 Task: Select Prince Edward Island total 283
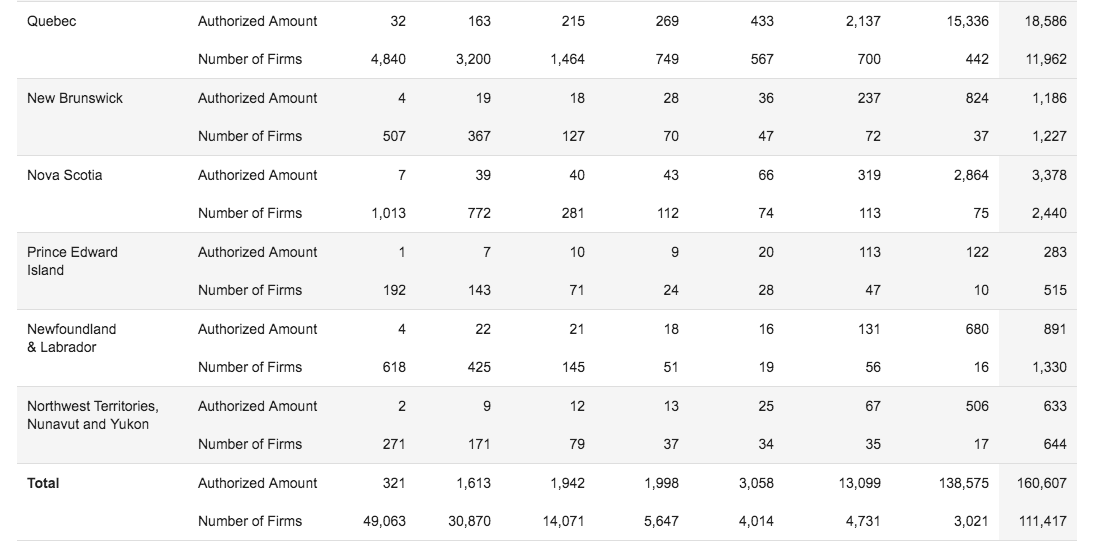[1055, 253]
